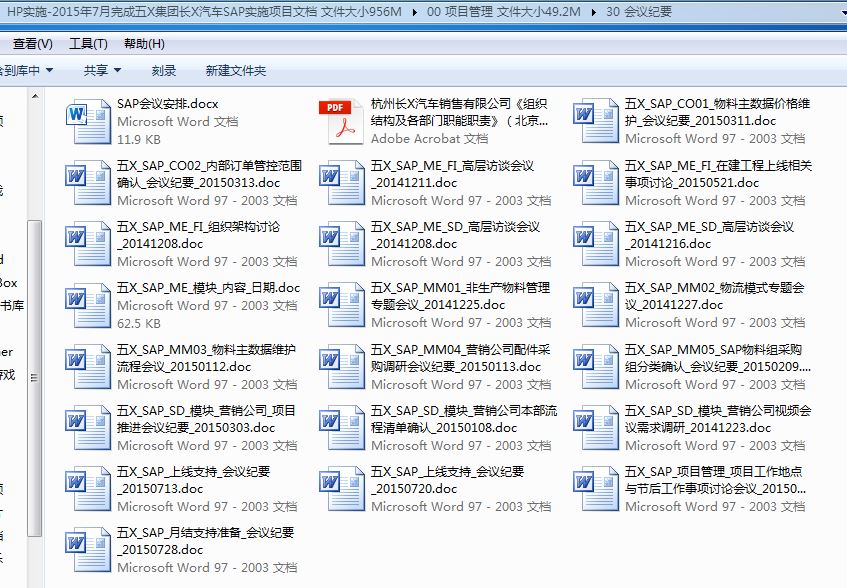Select the MM05_SAP物料组采购组分类确认 file icon
This screenshot has height=588, width=847.
596,367
